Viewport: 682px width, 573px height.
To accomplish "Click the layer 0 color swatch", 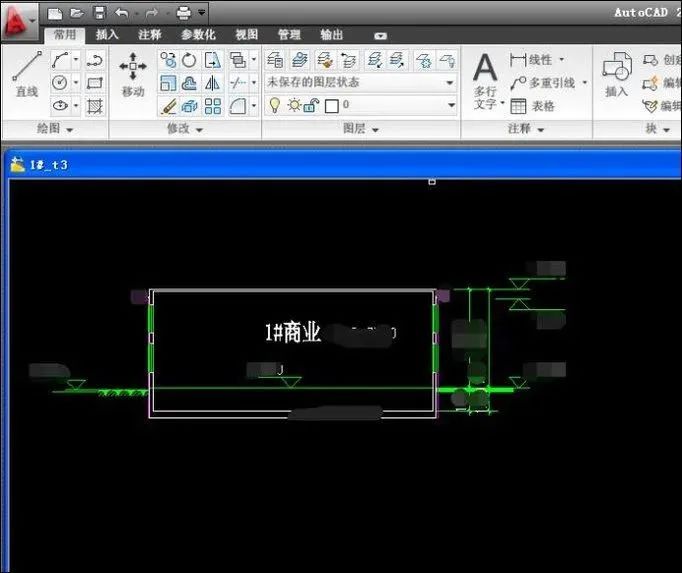I will tap(331, 106).
